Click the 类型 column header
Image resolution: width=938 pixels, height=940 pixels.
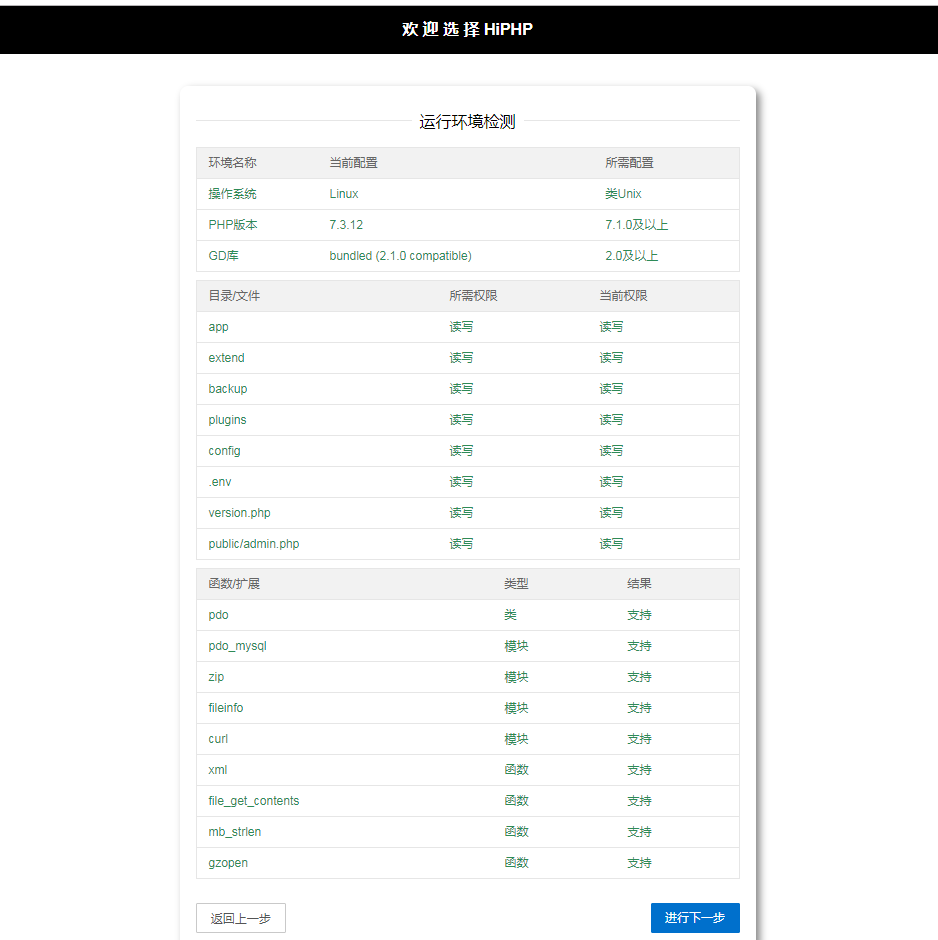click(x=516, y=584)
